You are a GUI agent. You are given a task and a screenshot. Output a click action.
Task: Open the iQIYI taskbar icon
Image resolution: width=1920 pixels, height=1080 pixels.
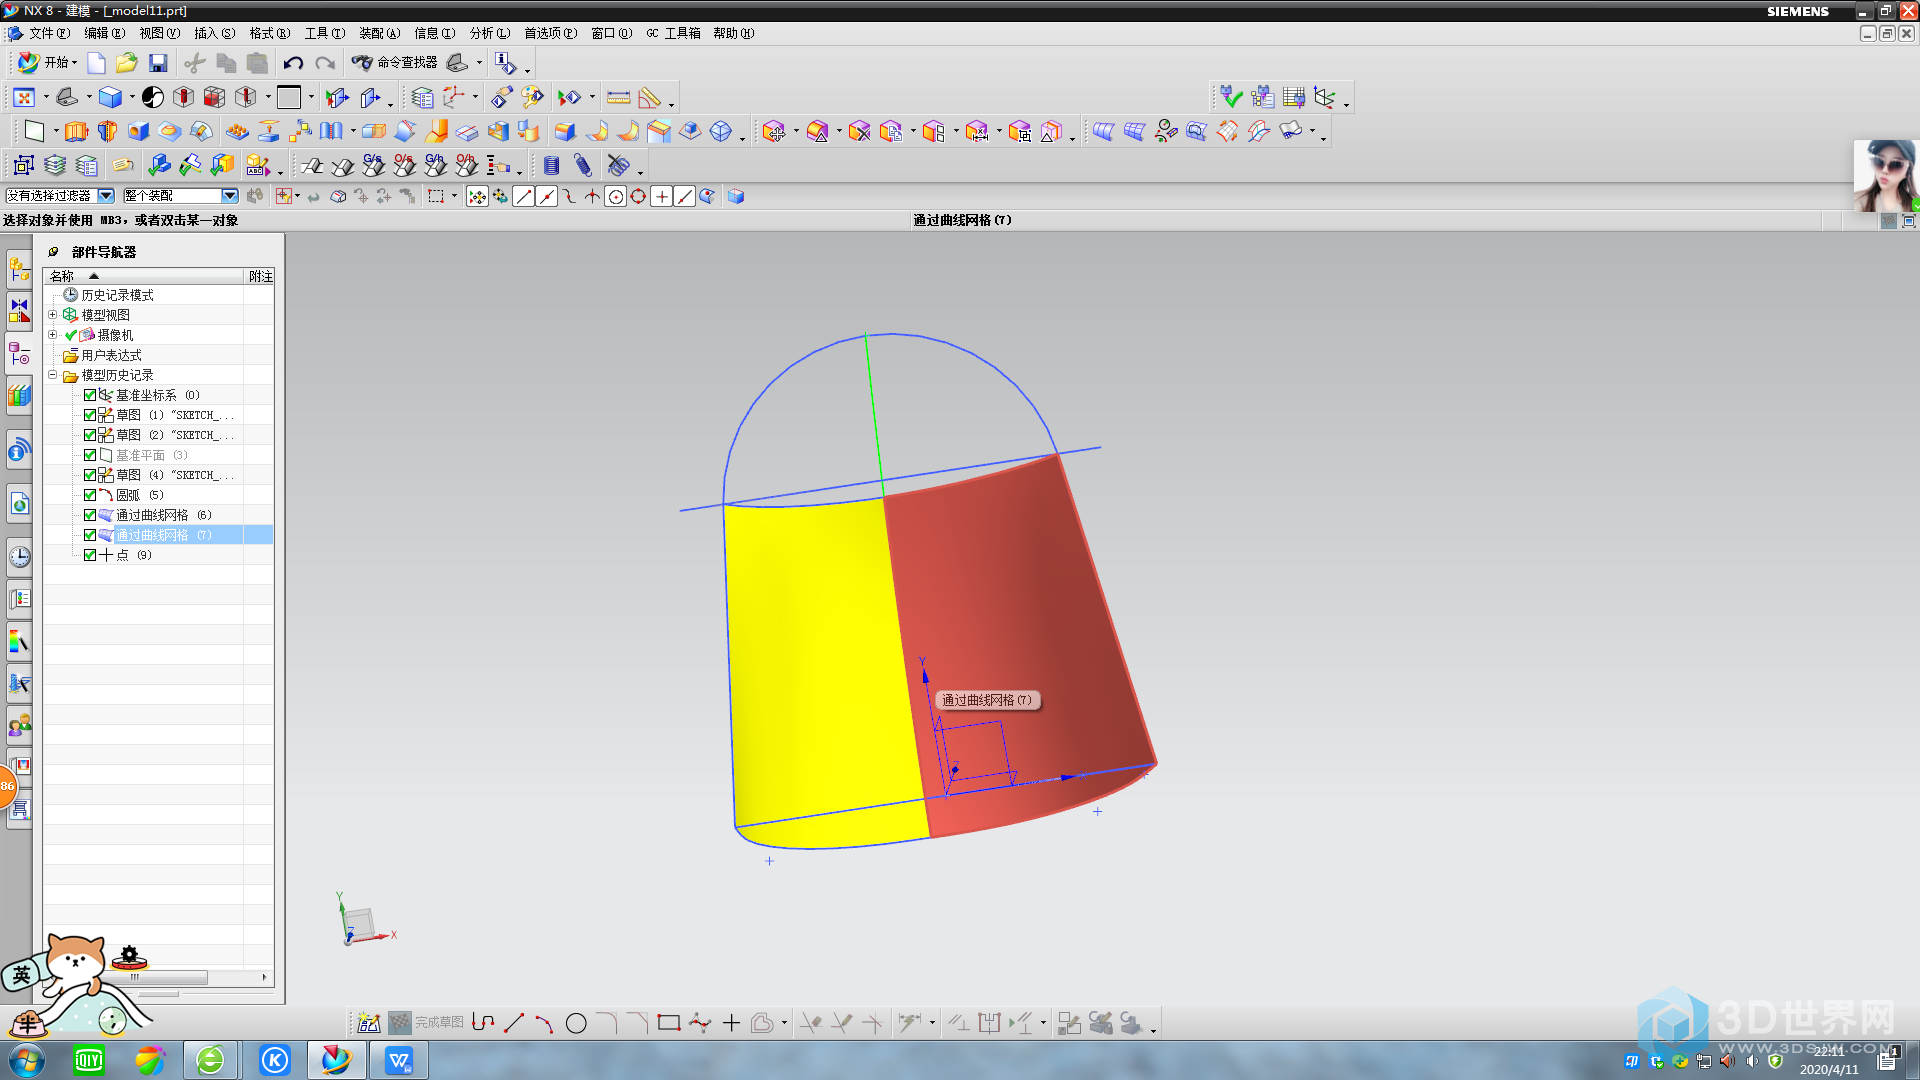pos(89,1060)
